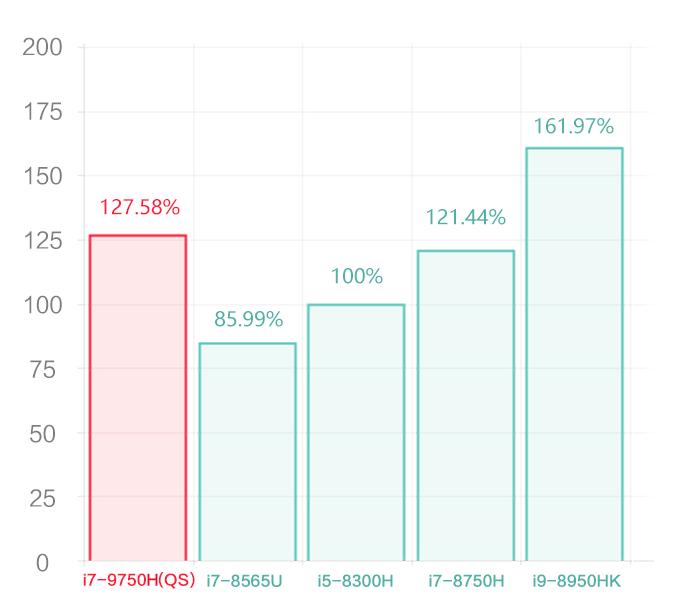This screenshot has width=692, height=612.
Task: Click the i5-8300H bar
Action: 356,432
